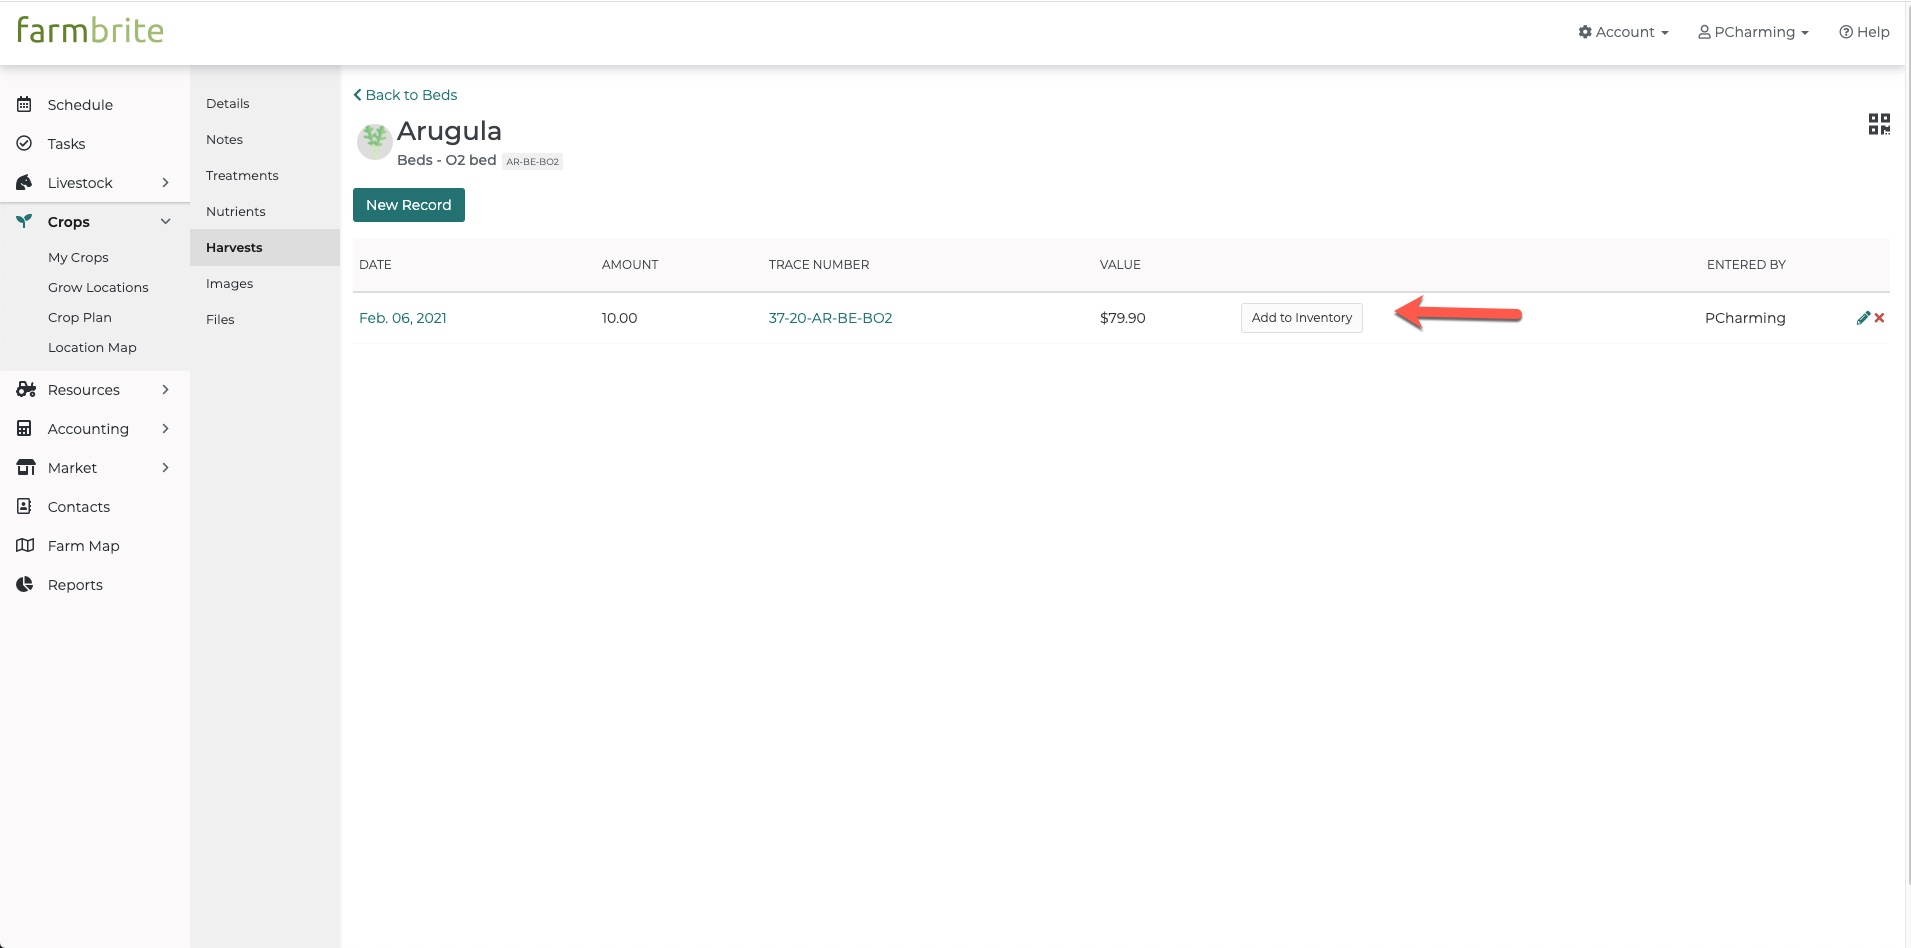Click the Farm Map icon
The width and height of the screenshot is (1911, 948).
tap(25, 545)
